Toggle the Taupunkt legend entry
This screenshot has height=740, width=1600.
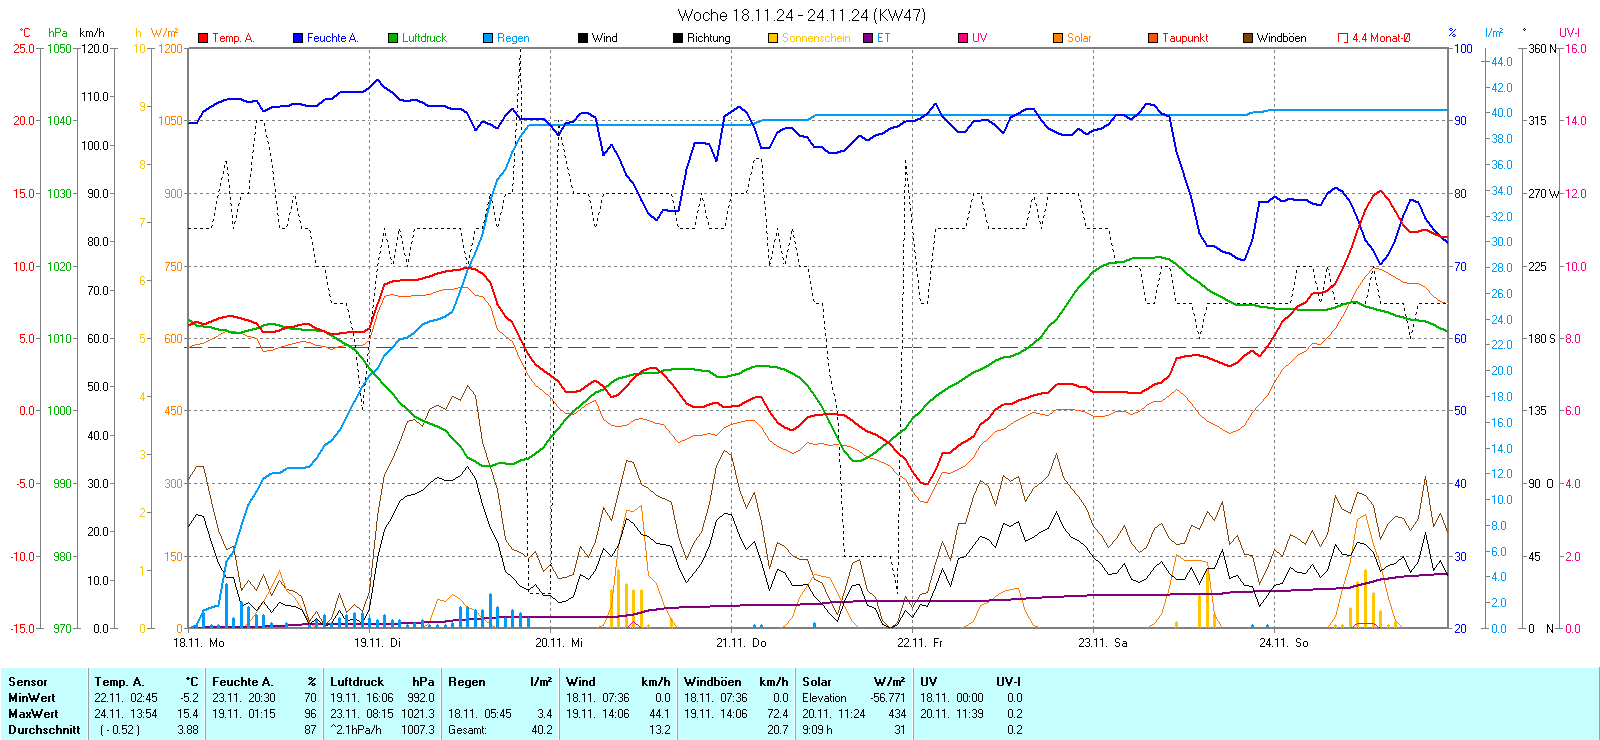click(1184, 38)
